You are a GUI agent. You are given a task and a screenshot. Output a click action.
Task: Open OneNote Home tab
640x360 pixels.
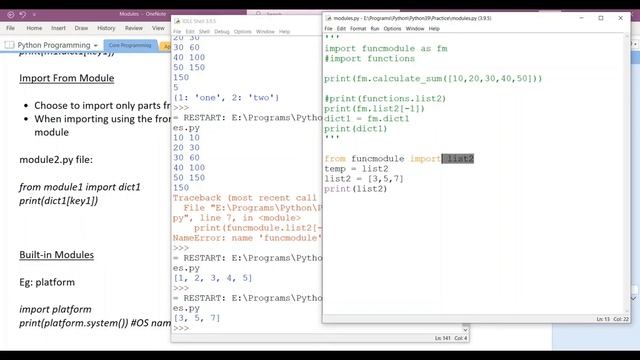click(34, 28)
